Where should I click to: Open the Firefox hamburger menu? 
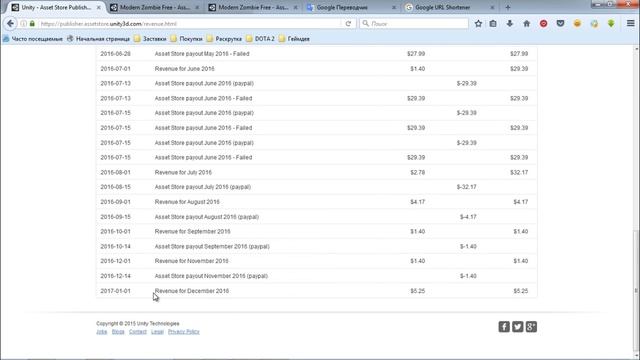click(x=631, y=24)
